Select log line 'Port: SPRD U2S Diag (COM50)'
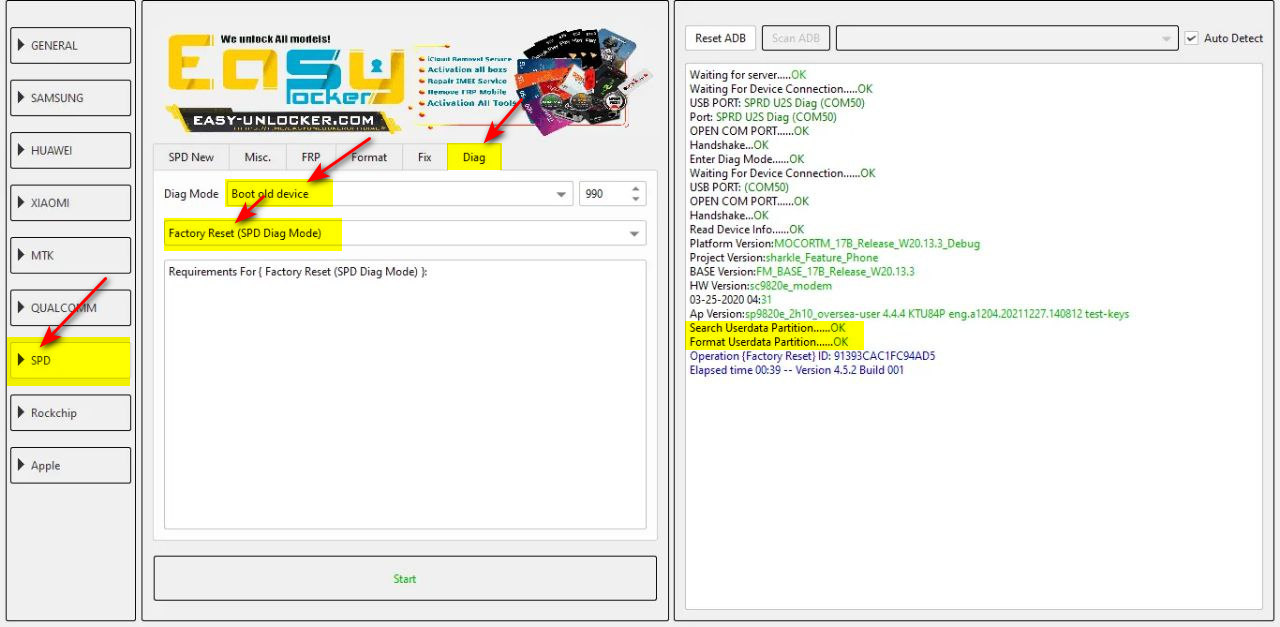Image resolution: width=1280 pixels, height=627 pixels. click(x=763, y=117)
